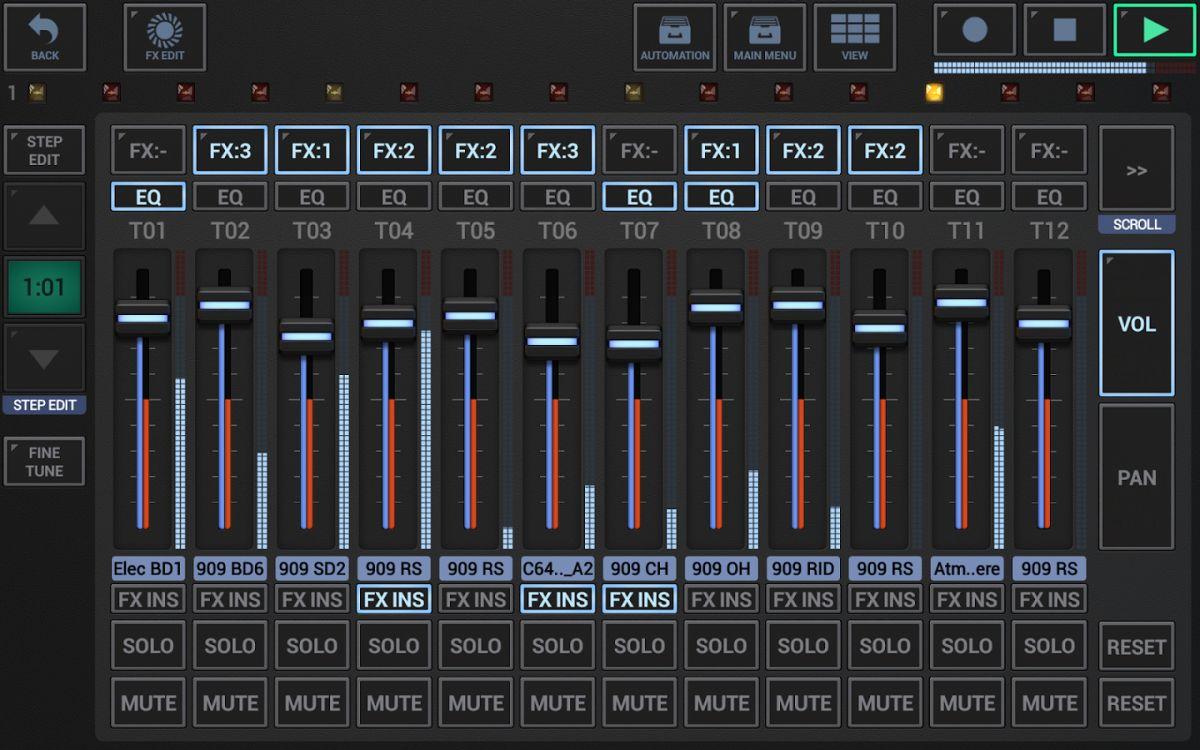Open the FX:- send selector for T12

pos(1050,151)
